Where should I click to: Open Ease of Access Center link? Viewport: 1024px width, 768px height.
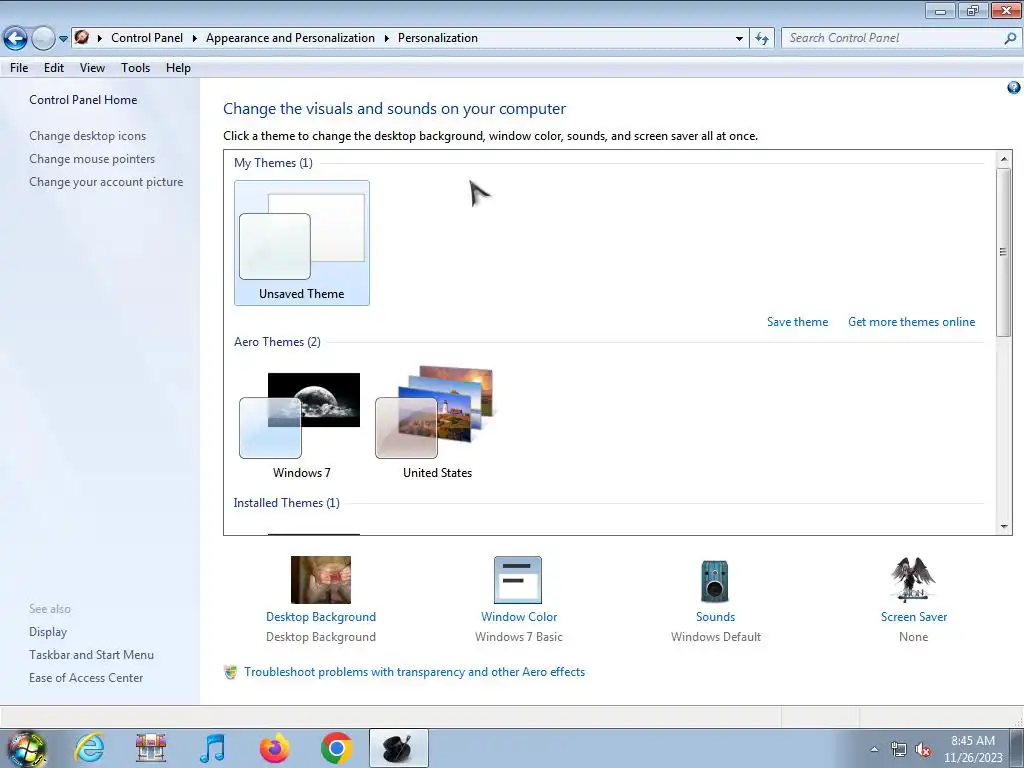[x=86, y=677]
